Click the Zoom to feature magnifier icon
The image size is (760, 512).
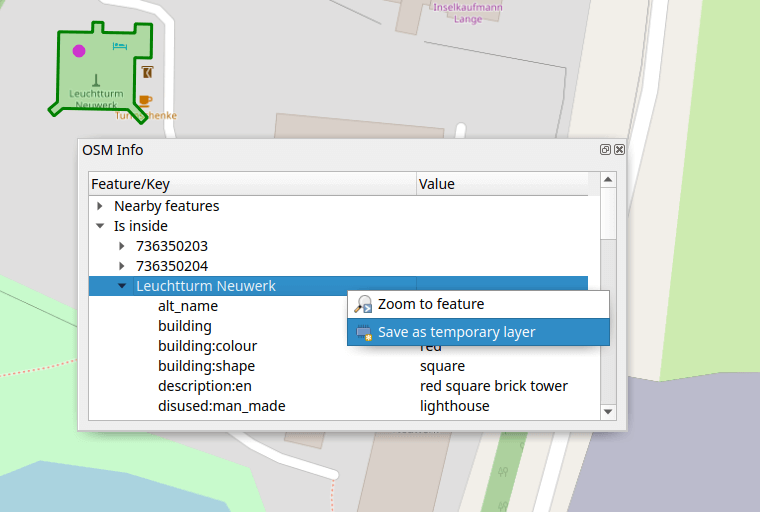coord(364,304)
